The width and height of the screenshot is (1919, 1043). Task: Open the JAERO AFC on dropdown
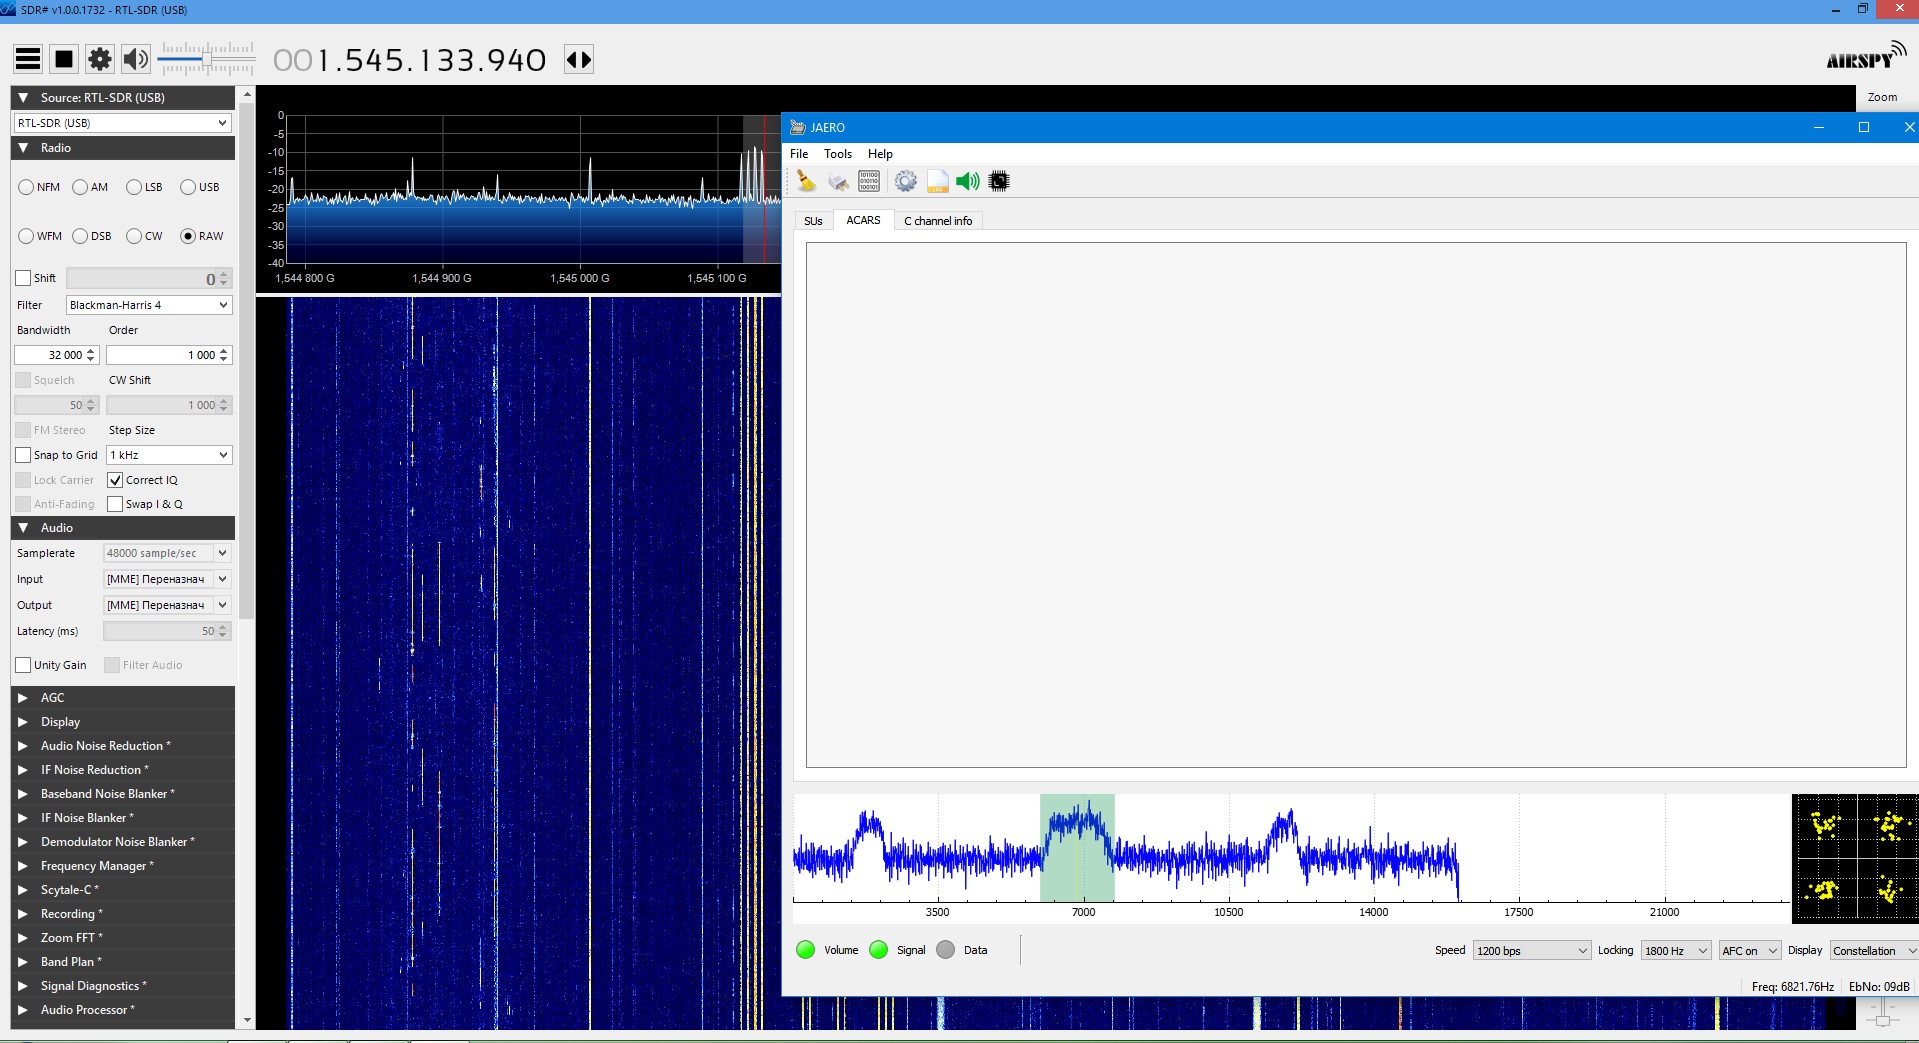(1750, 950)
